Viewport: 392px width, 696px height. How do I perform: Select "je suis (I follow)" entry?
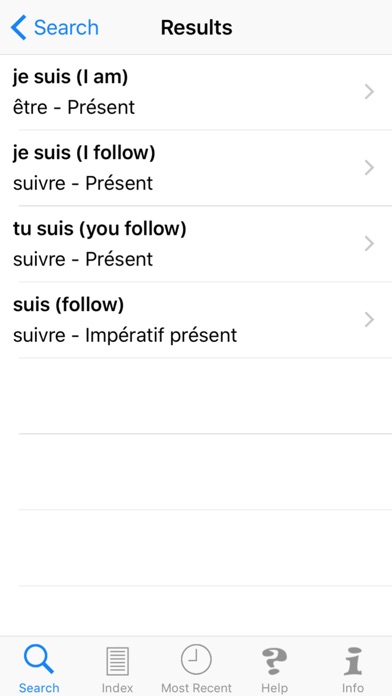coord(196,168)
